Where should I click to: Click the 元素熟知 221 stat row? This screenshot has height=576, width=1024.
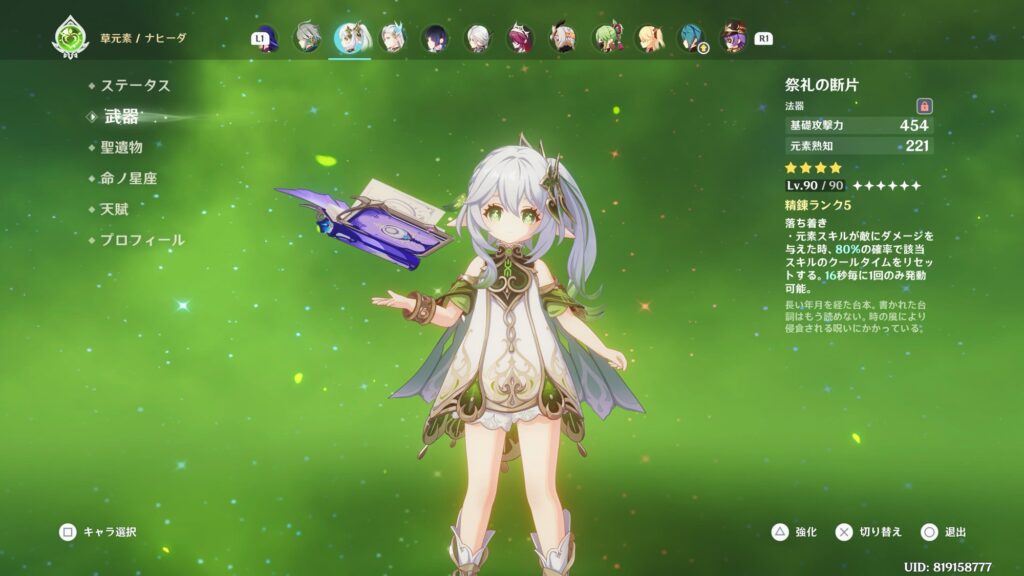[x=859, y=146]
